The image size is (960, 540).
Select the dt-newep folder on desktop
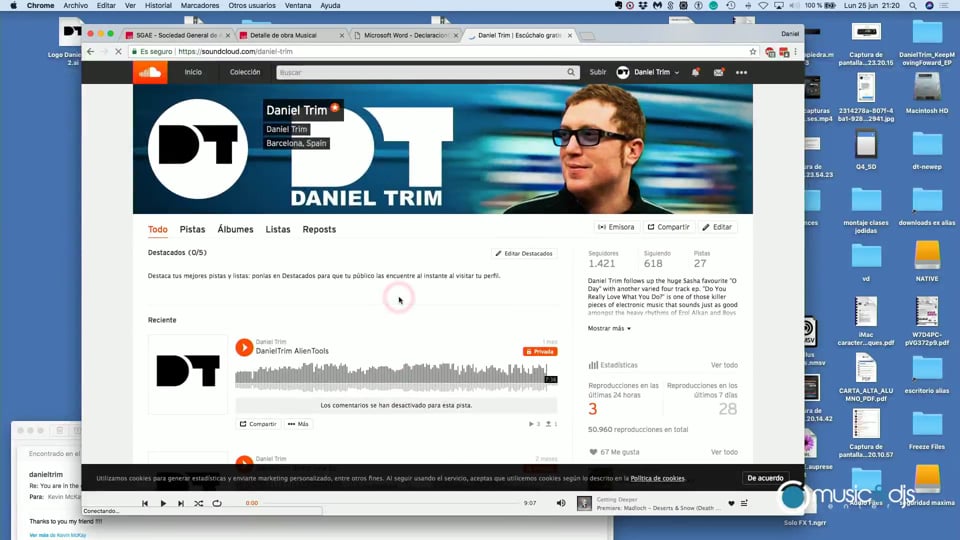tap(927, 150)
